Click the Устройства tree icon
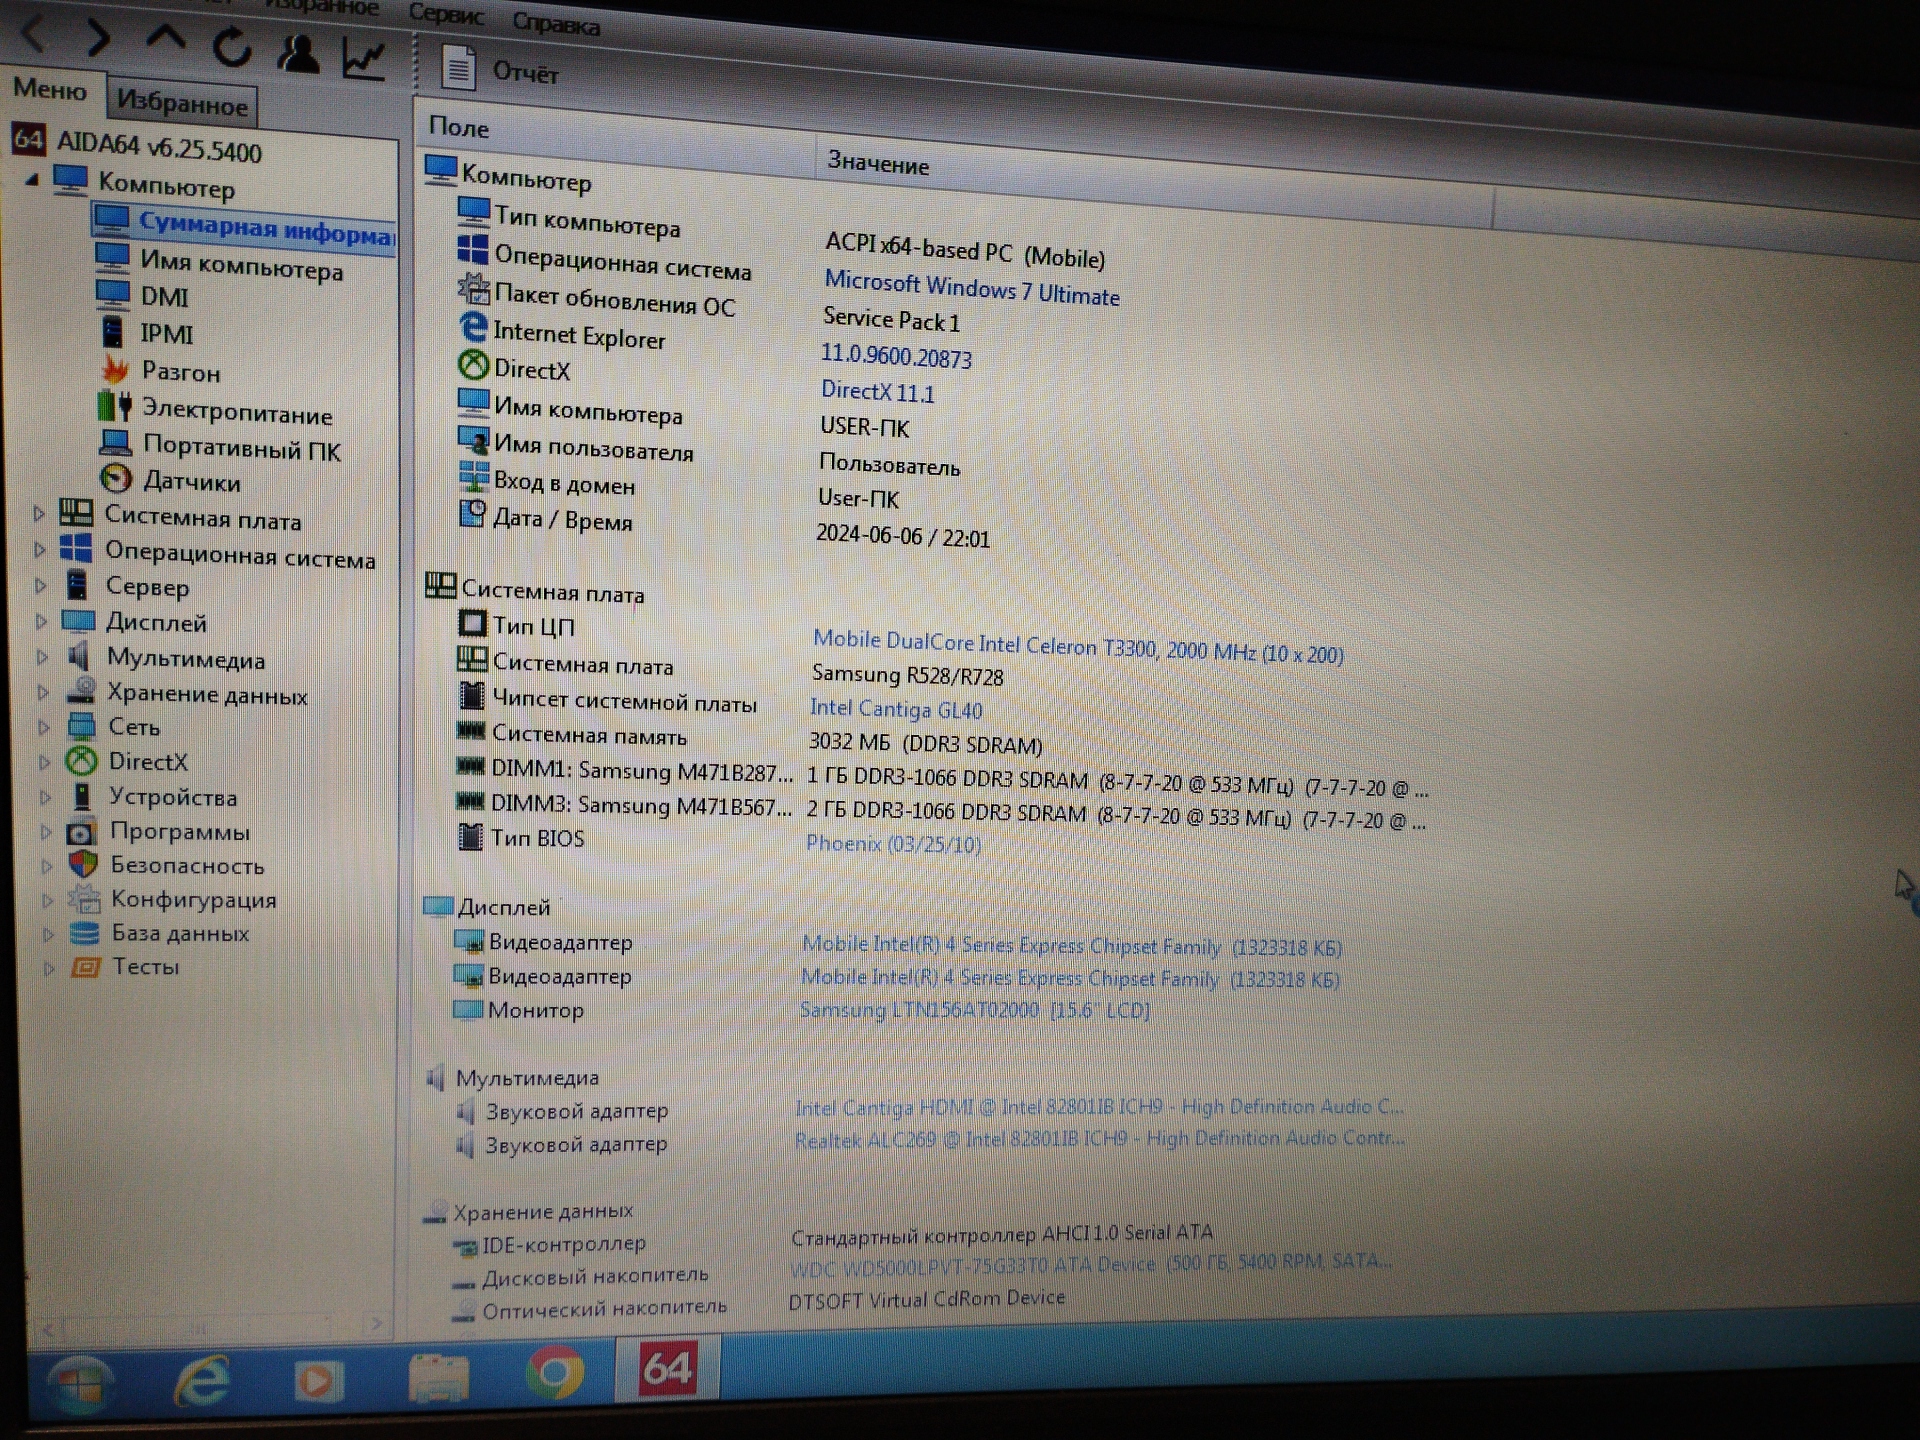 (x=82, y=796)
